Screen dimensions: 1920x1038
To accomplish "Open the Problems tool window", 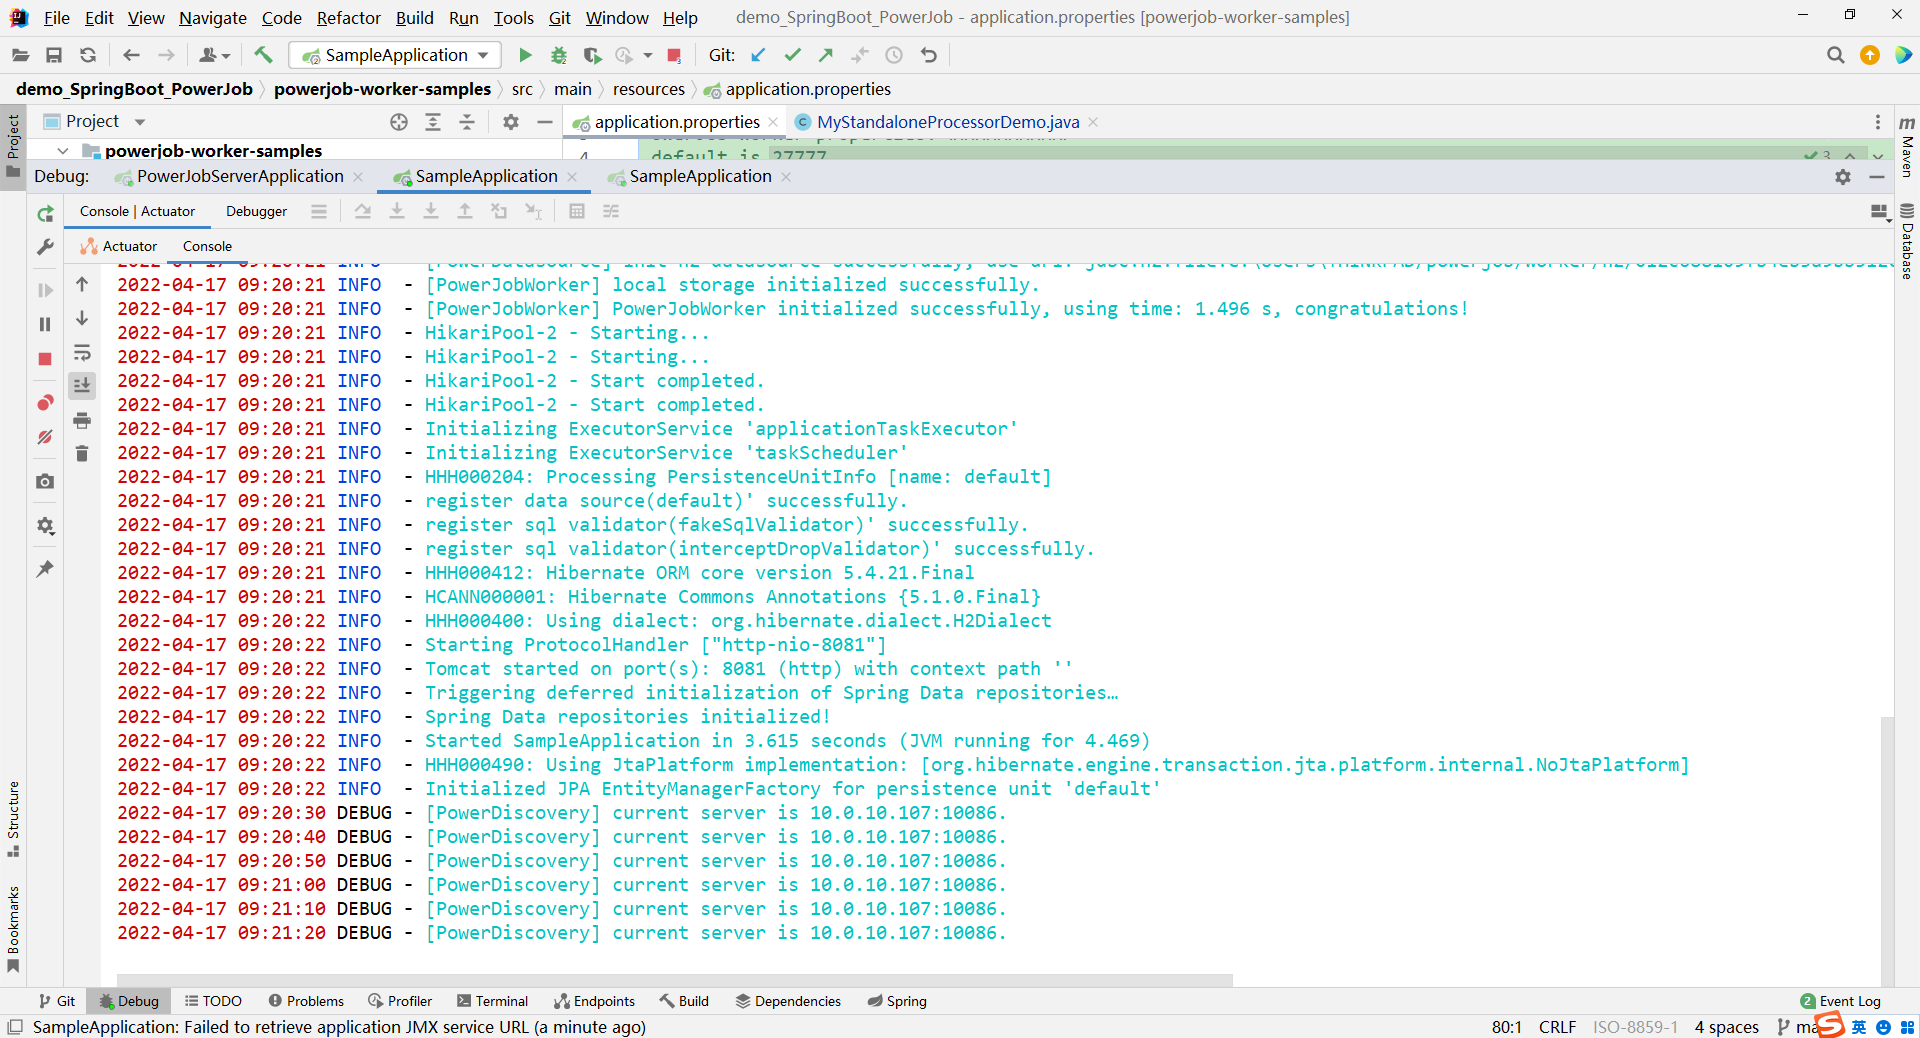I will click(x=306, y=1001).
